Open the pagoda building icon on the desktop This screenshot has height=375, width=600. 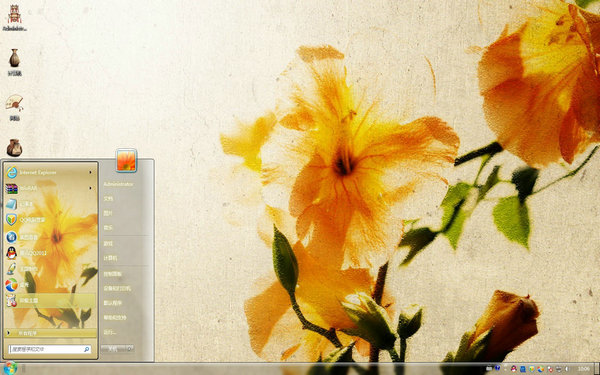coord(15,17)
